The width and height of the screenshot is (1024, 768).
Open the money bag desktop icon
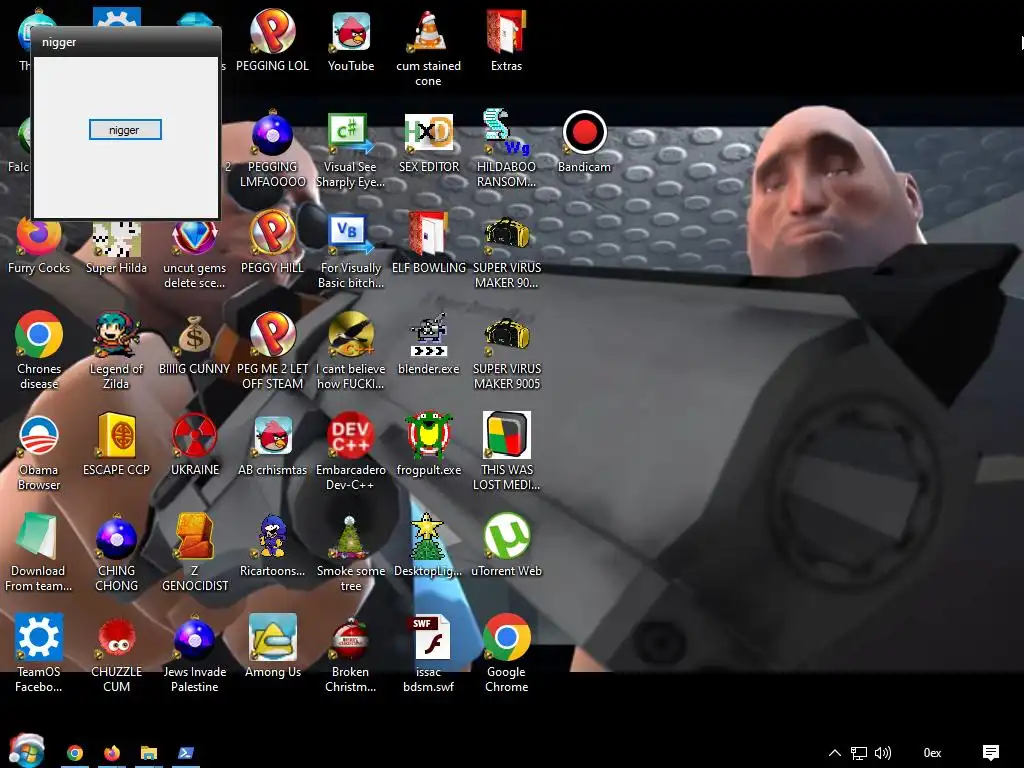[194, 335]
